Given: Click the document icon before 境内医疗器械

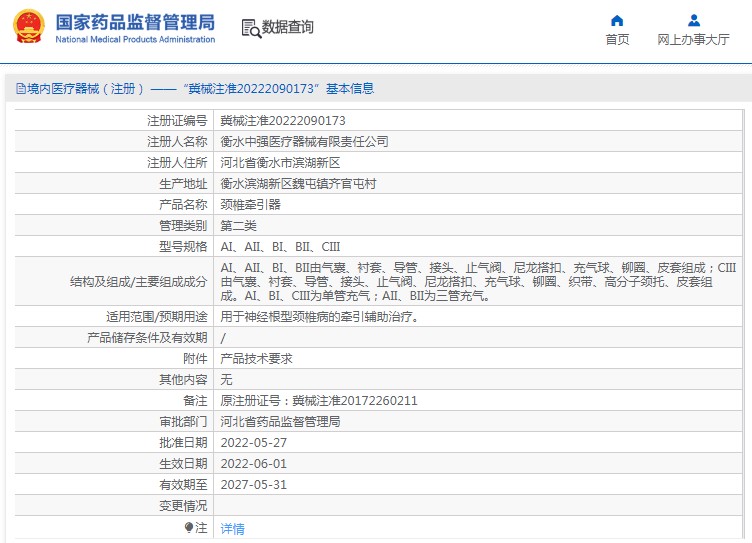Looking at the screenshot, I should [x=21, y=89].
